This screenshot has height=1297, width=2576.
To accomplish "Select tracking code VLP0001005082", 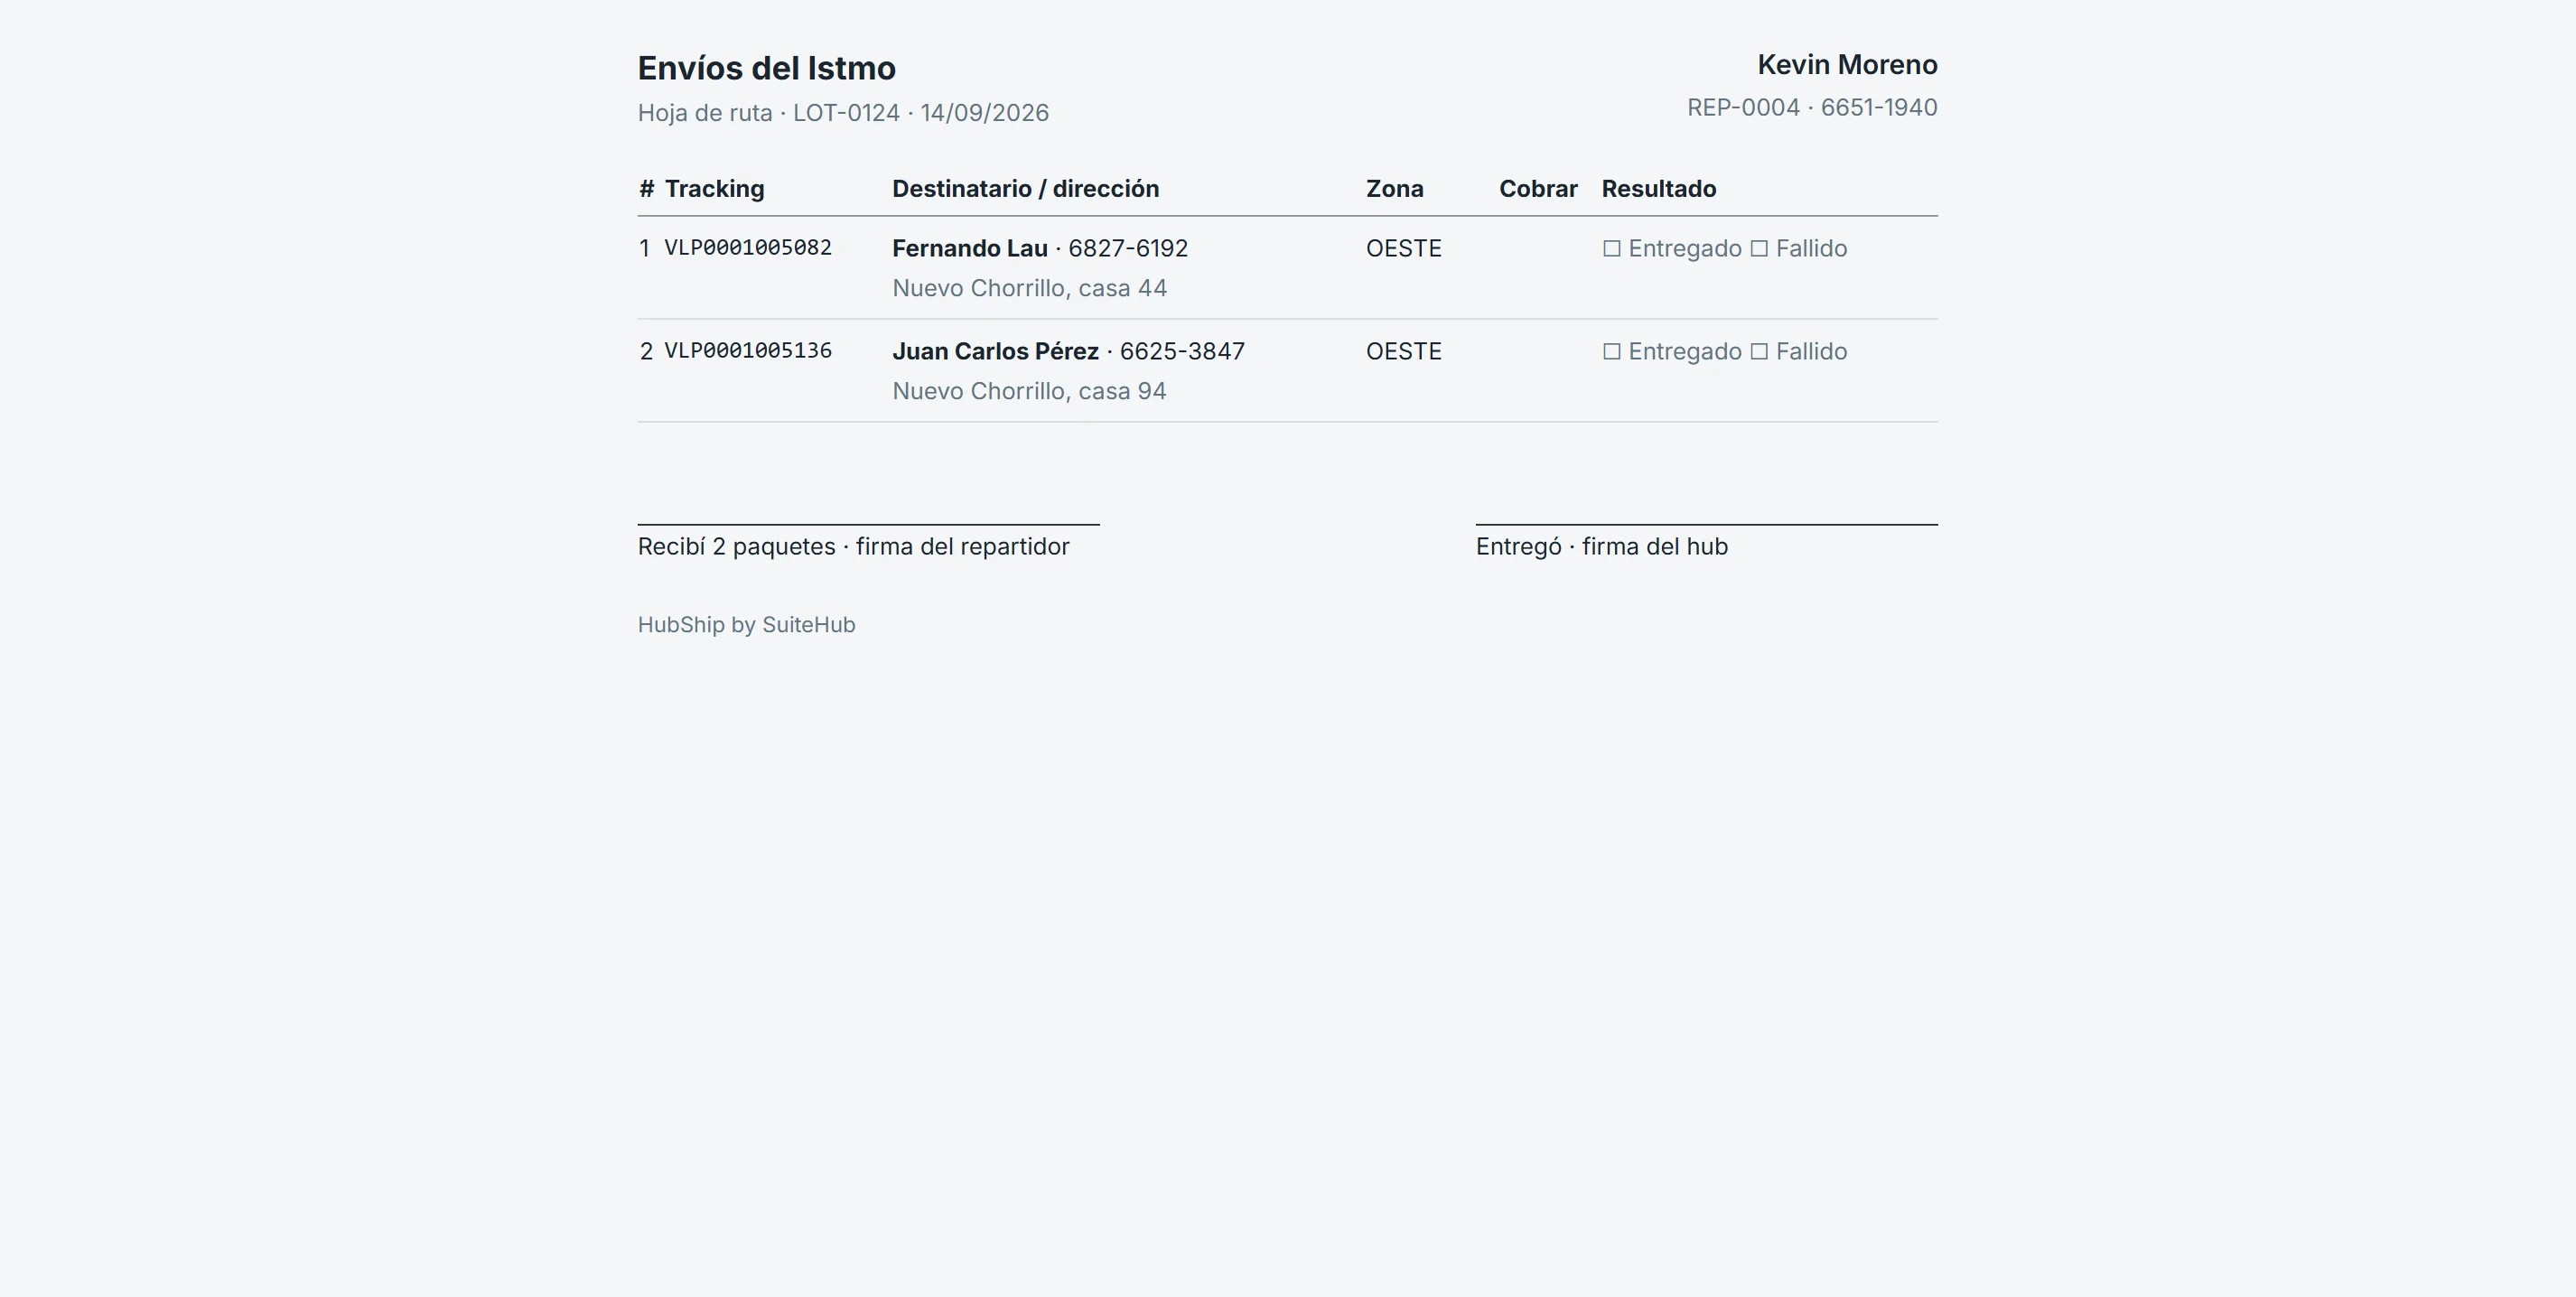I will point(748,248).
